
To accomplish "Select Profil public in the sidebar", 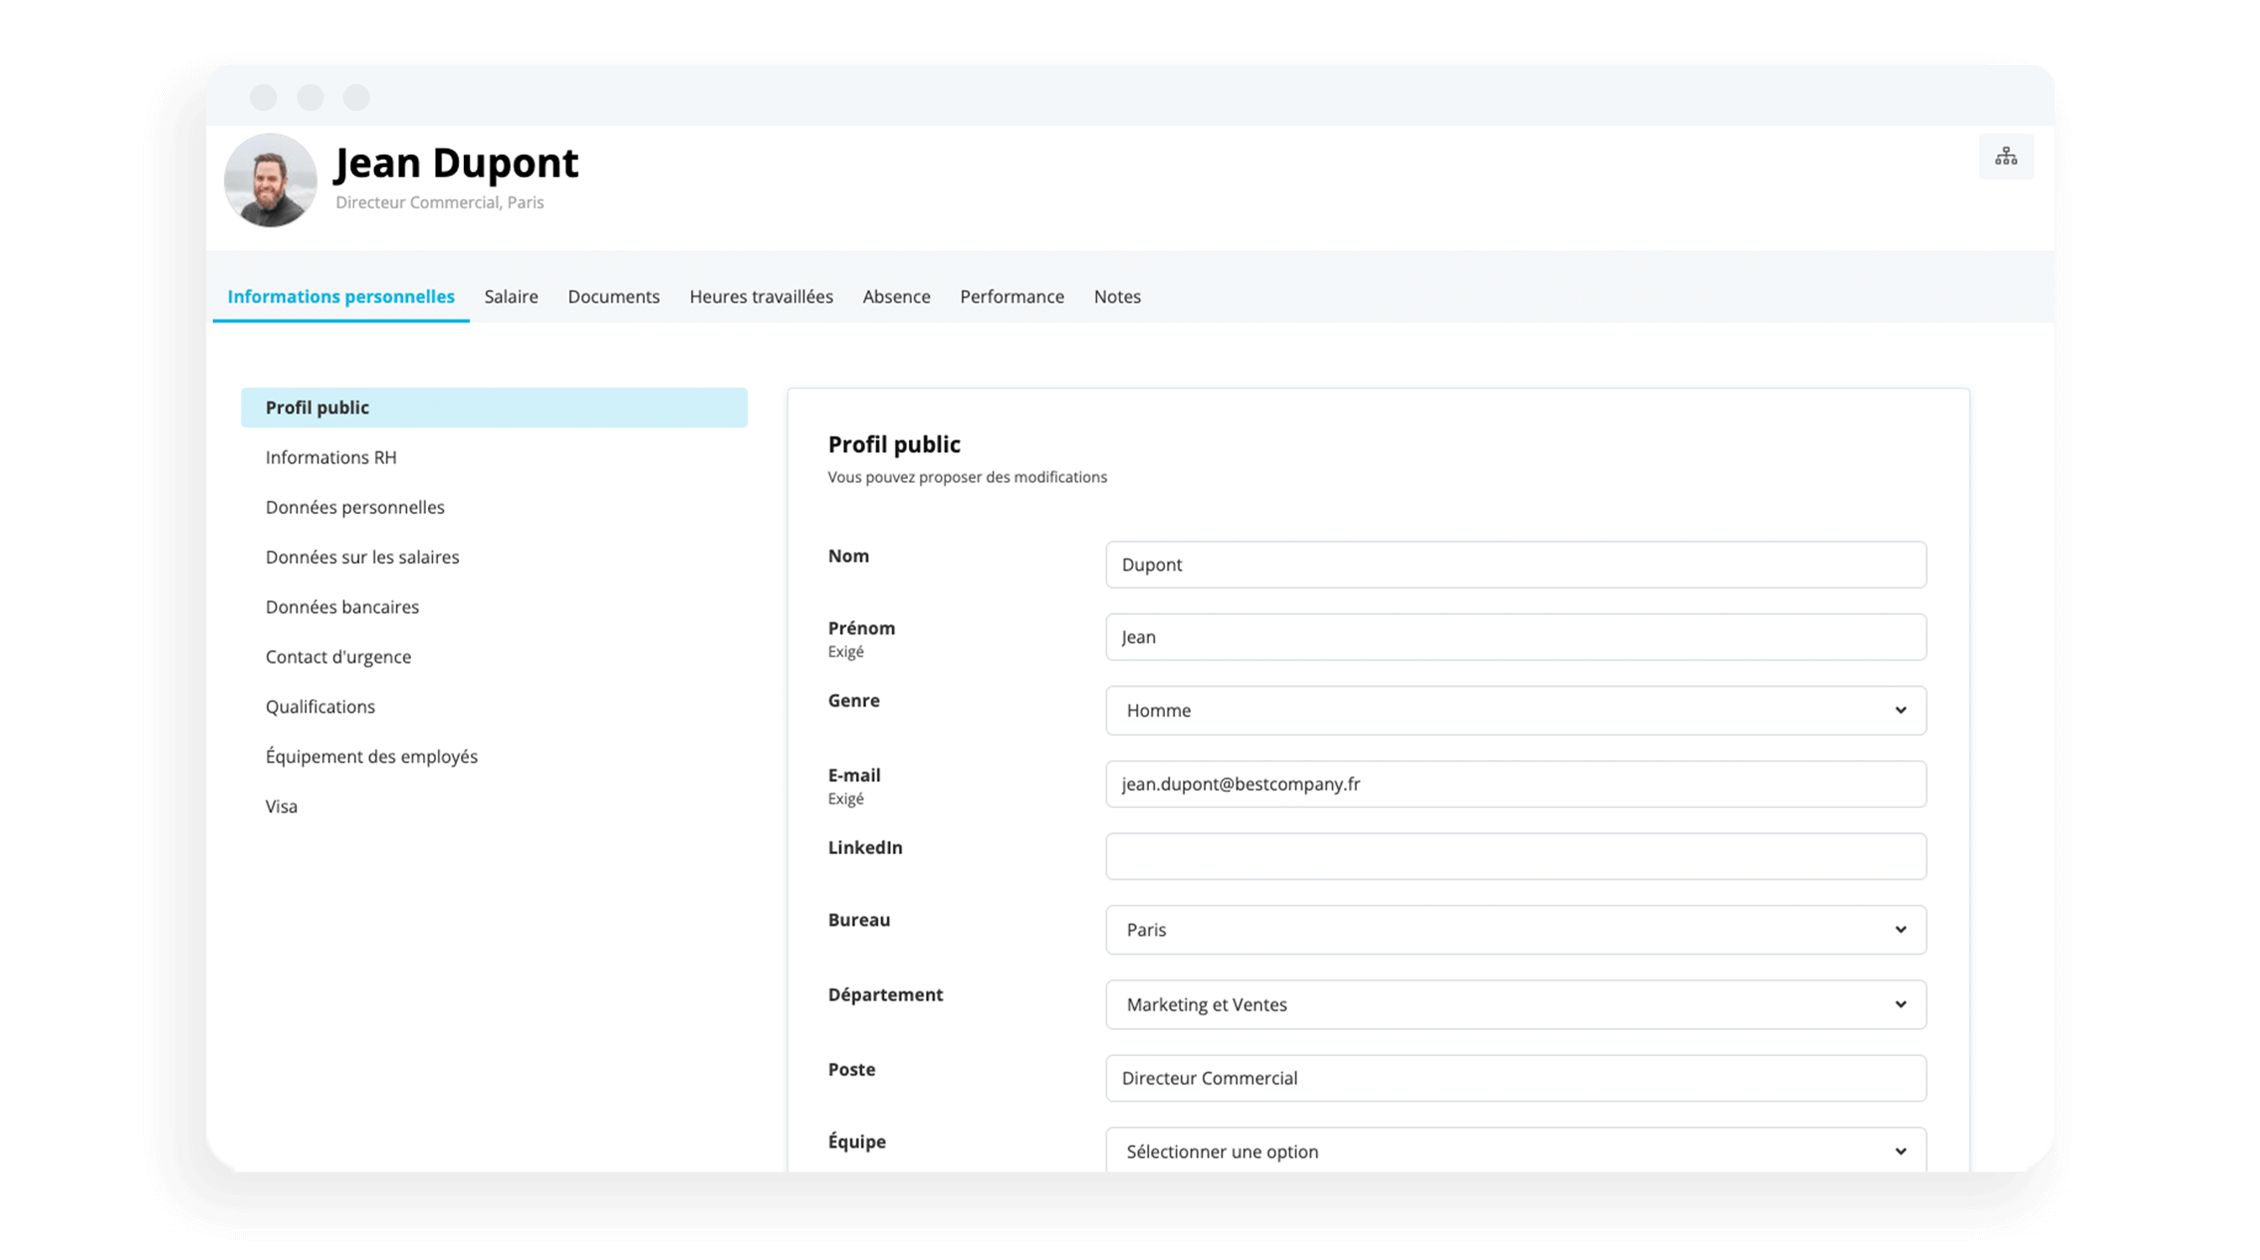I will 494,408.
